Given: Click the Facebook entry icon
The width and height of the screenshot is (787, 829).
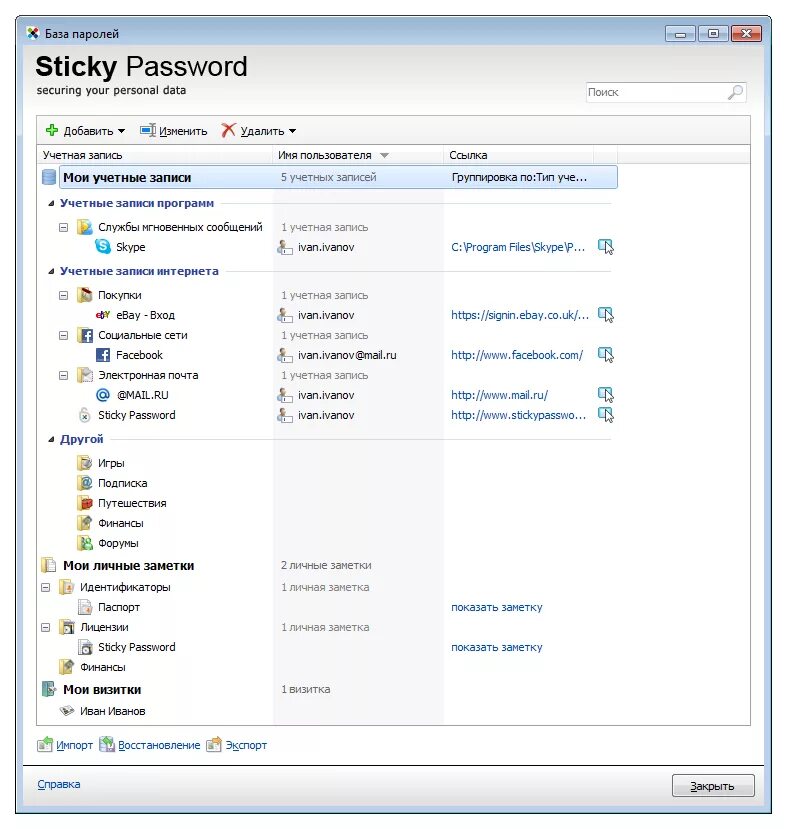Looking at the screenshot, I should (103, 355).
